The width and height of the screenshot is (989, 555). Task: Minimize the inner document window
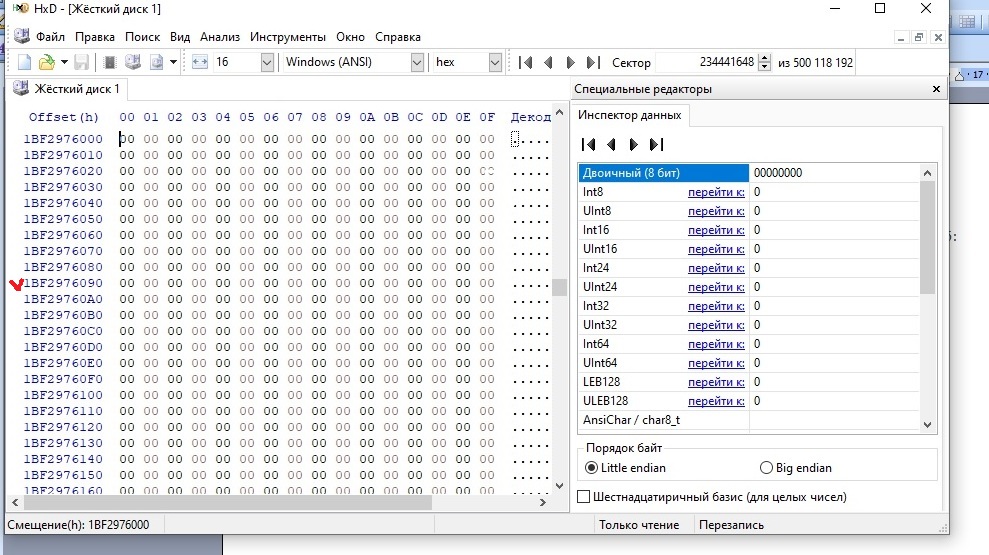(901, 37)
